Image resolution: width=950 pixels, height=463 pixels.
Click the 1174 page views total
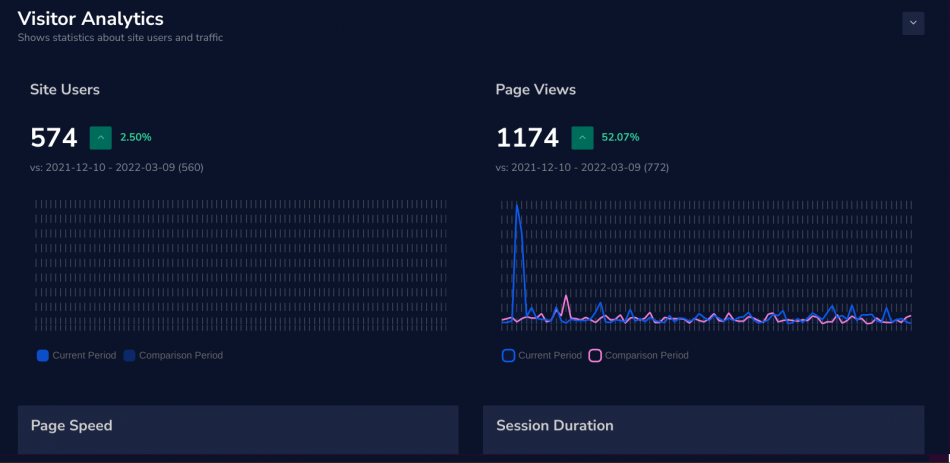[527, 138]
